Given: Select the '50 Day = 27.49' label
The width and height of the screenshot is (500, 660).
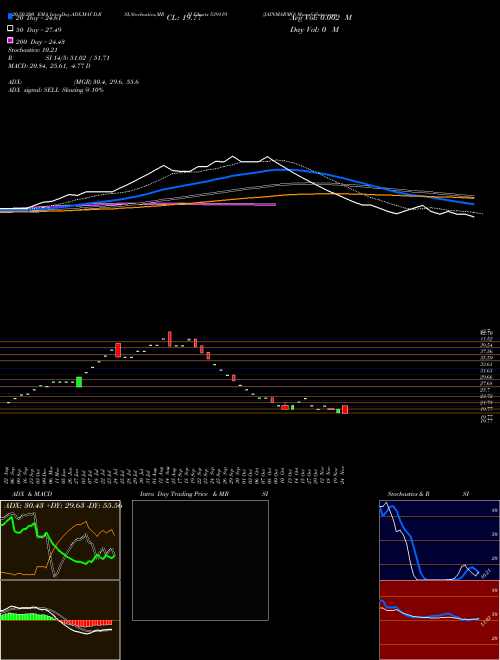Looking at the screenshot, I should pos(39,30).
